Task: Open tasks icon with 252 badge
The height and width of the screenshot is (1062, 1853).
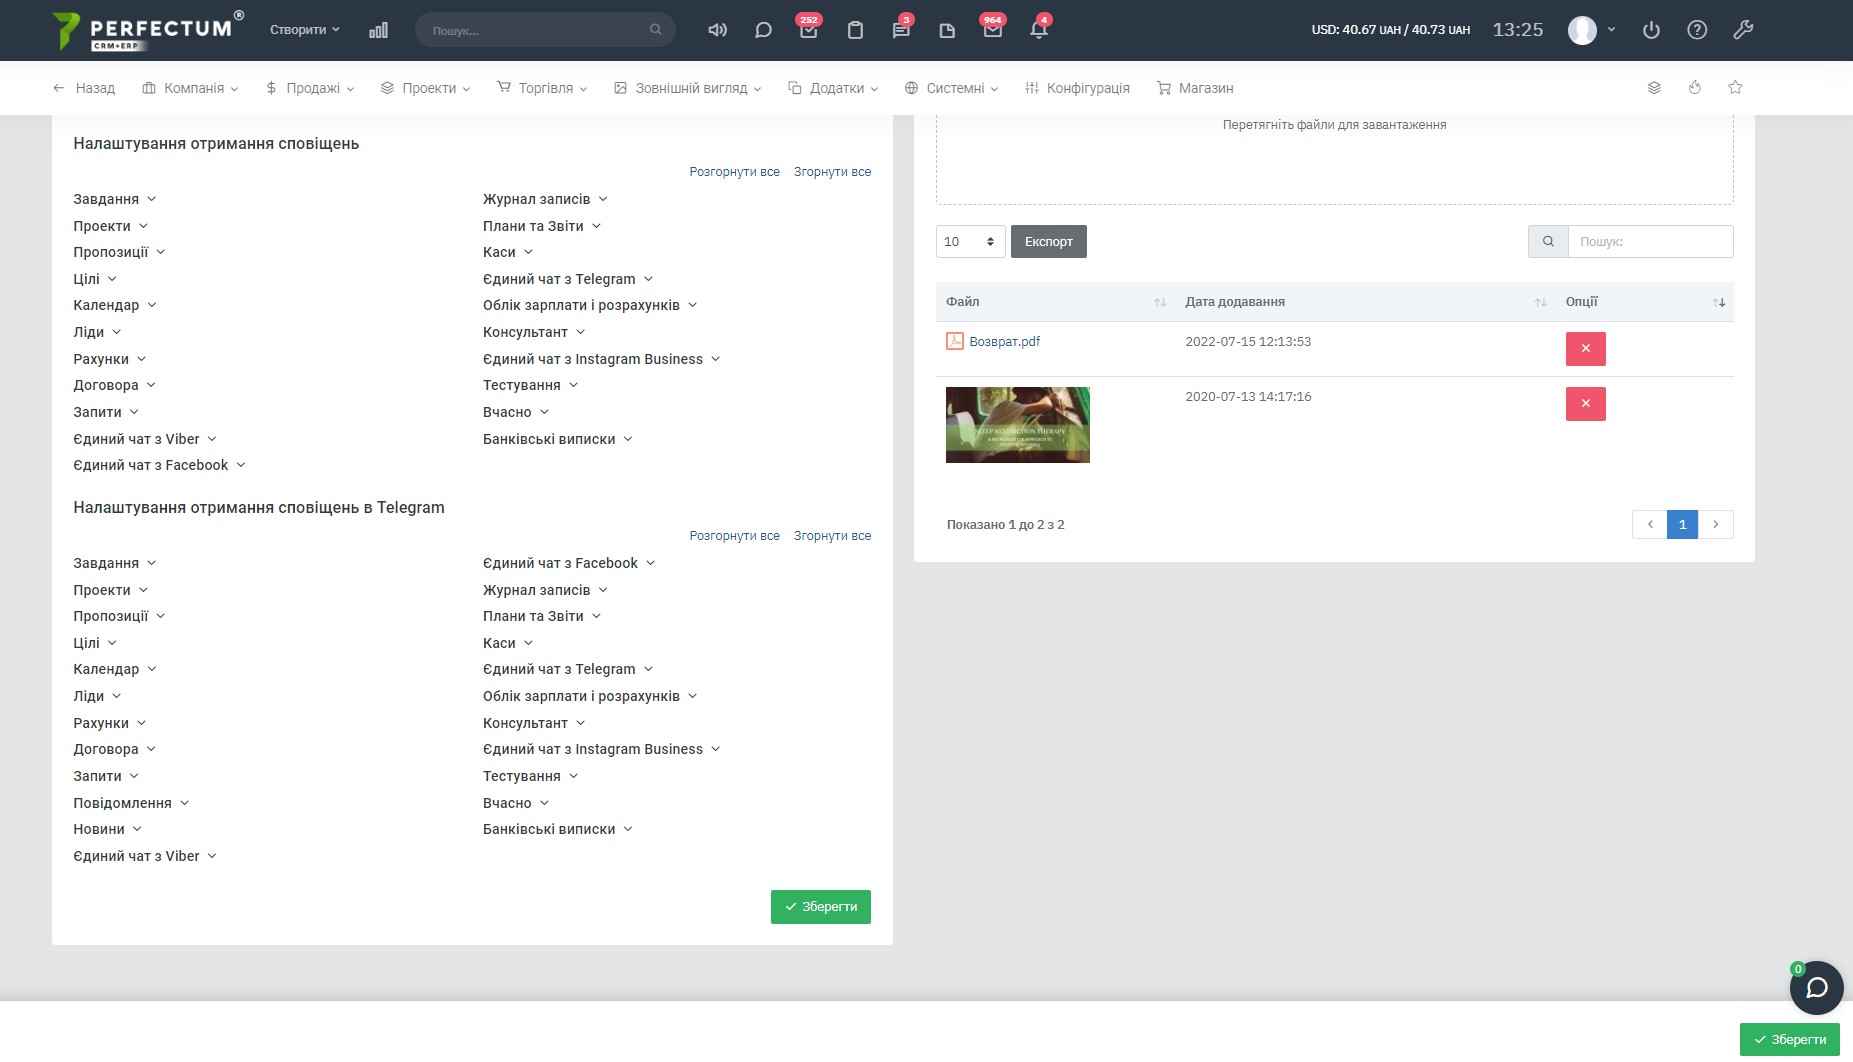Action: pyautogui.click(x=808, y=30)
